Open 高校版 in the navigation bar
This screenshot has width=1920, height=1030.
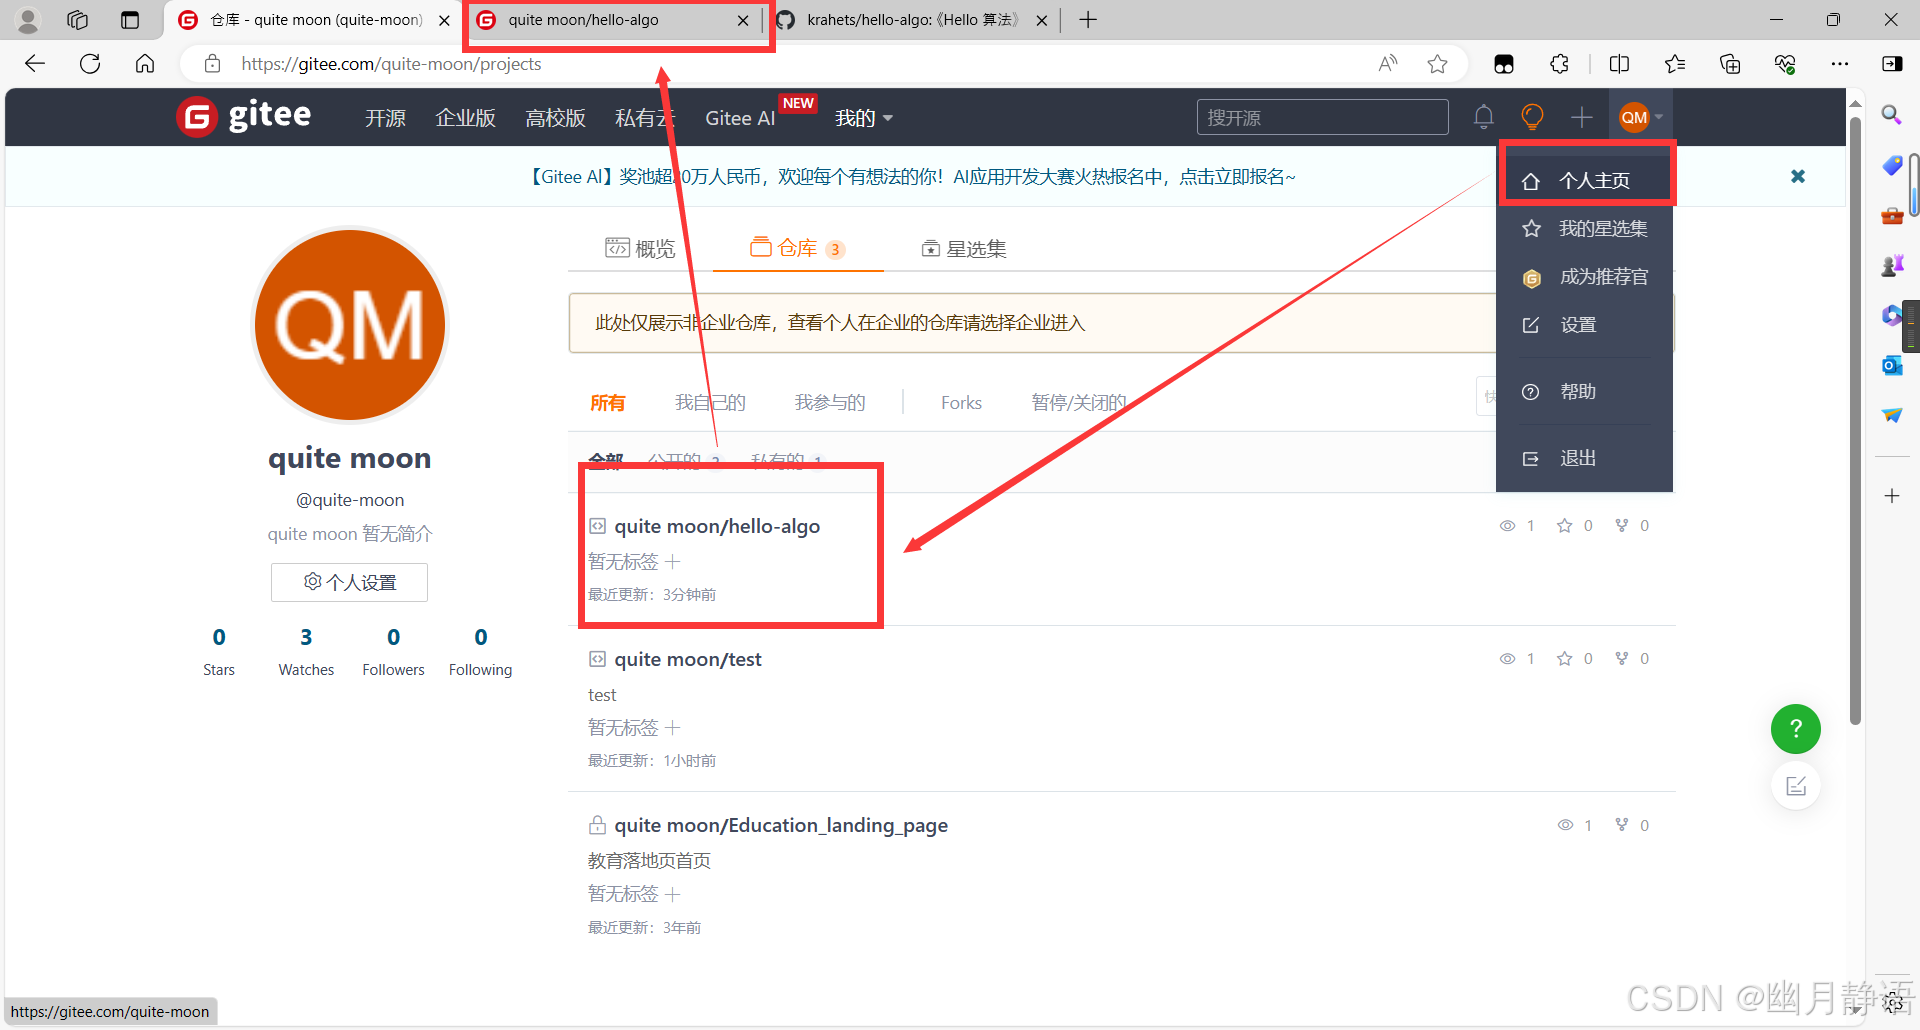[555, 118]
